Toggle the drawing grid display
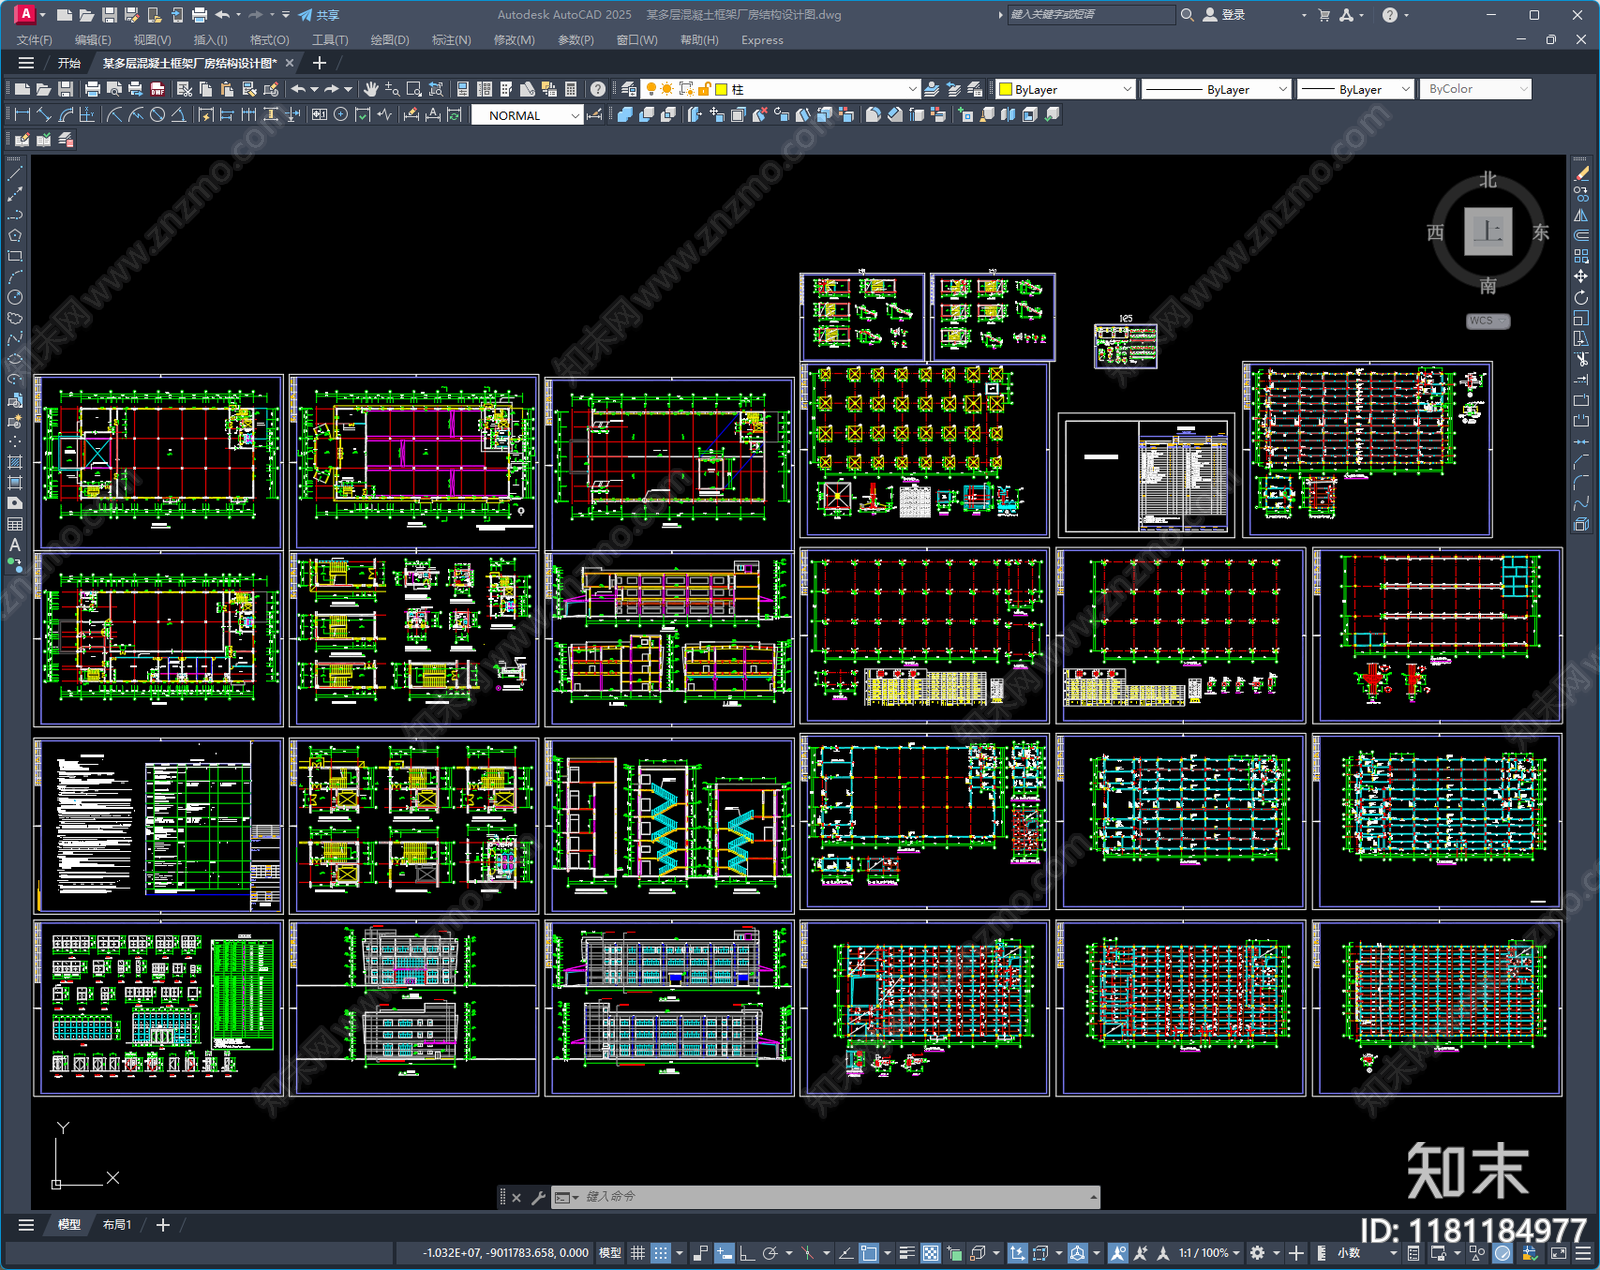 637,1253
